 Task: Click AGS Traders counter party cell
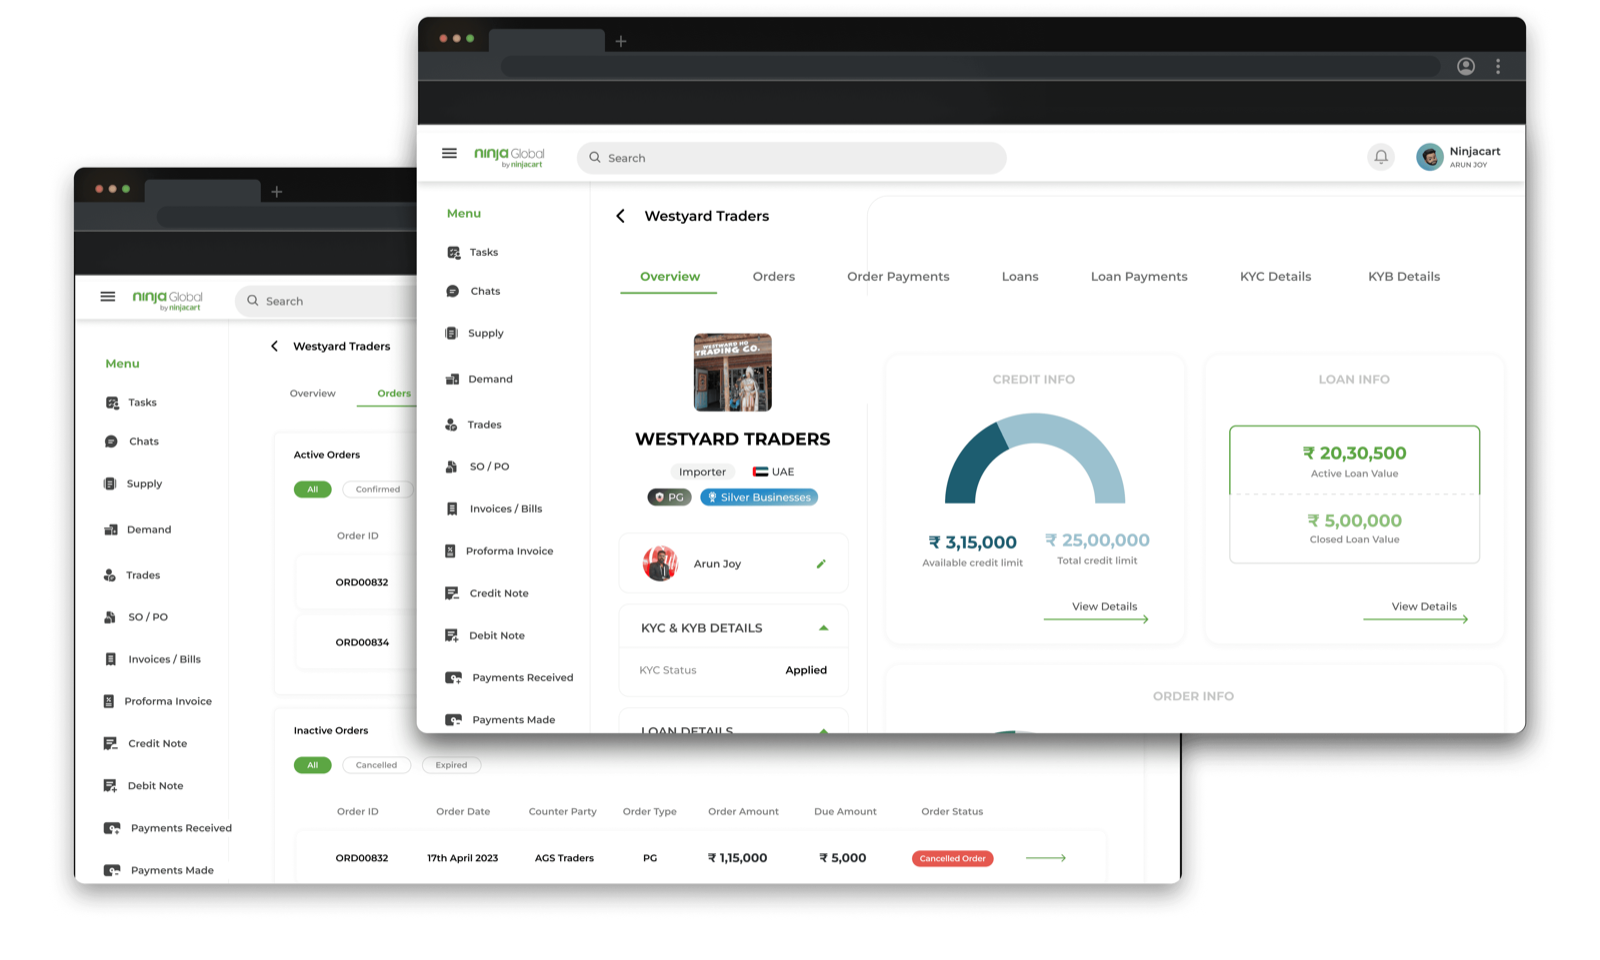click(x=564, y=858)
